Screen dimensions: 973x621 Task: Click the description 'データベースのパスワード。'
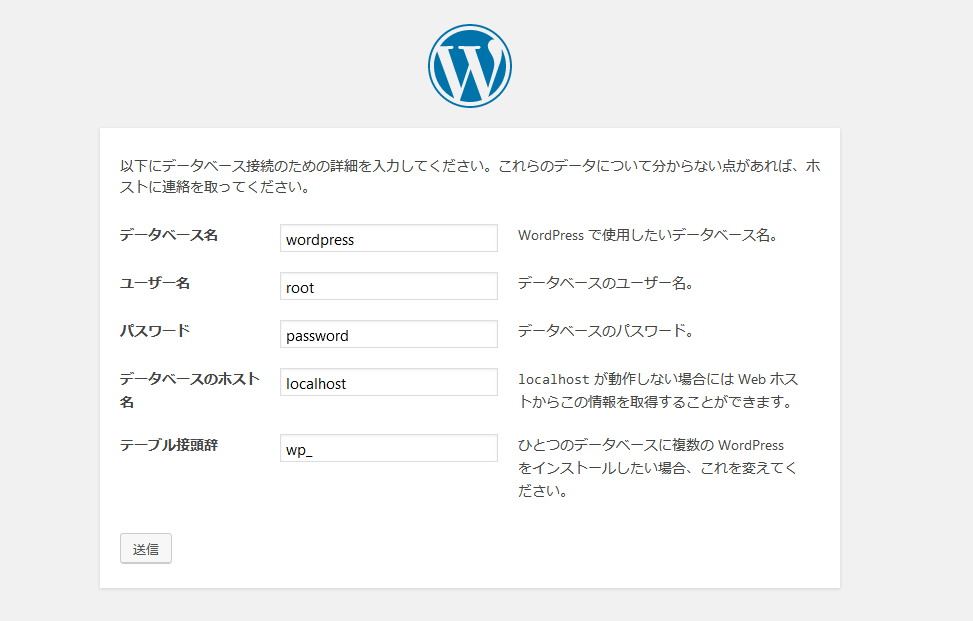pyautogui.click(x=606, y=331)
